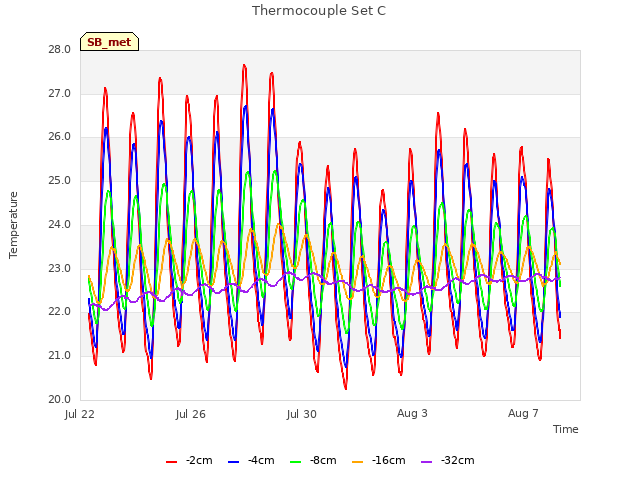Select the green -8cm legend swatch

tap(296, 462)
